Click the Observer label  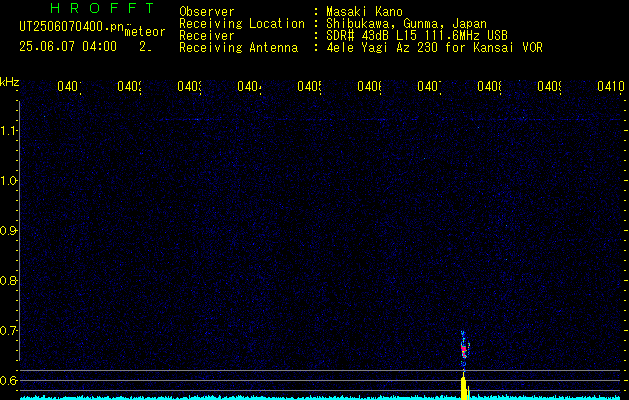point(207,12)
